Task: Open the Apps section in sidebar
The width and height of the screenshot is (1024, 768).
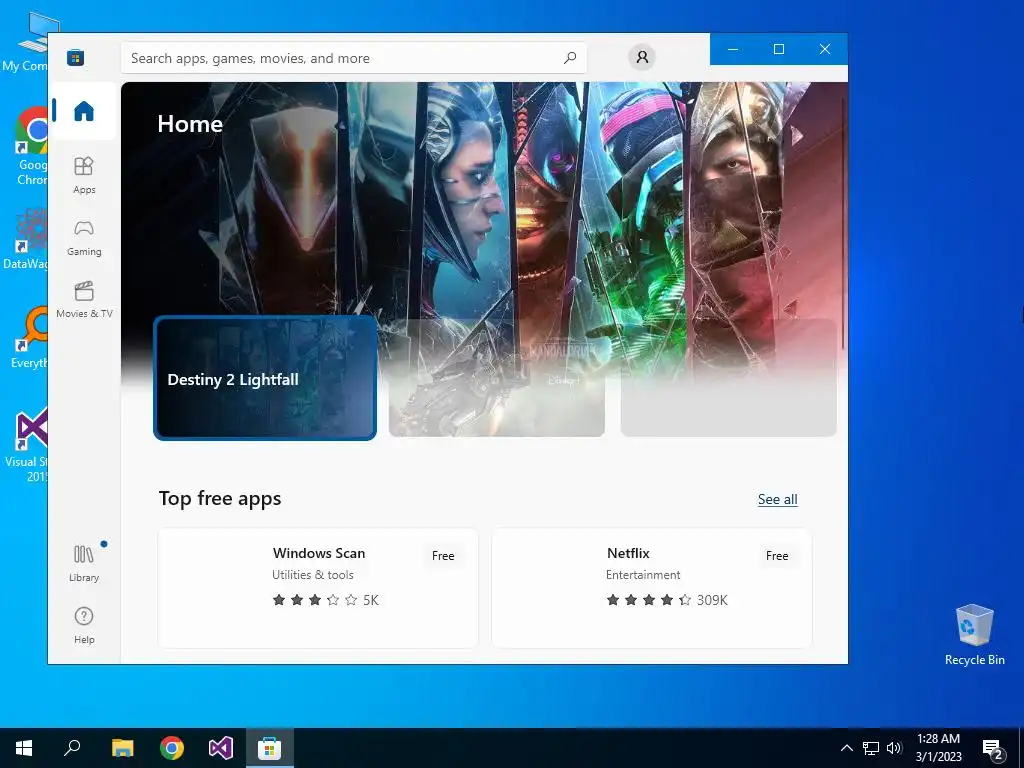Action: click(84, 175)
